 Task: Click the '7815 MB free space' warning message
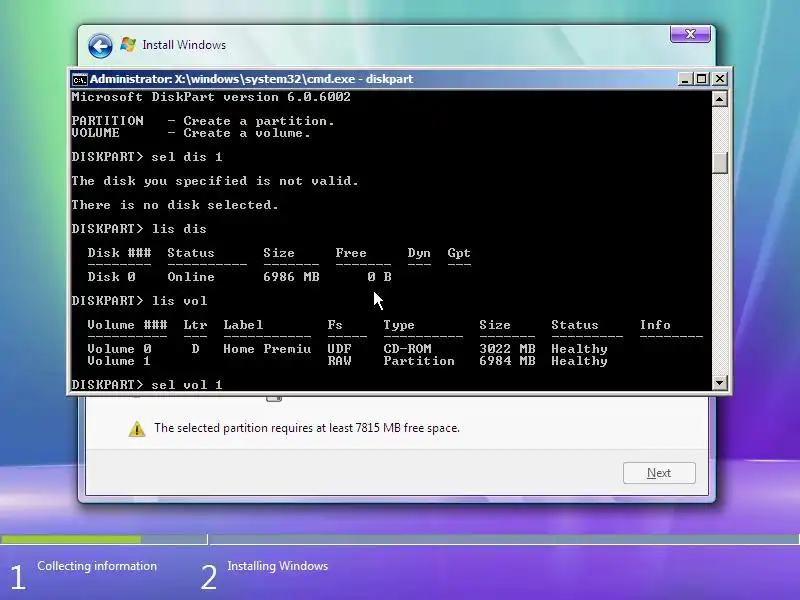pyautogui.click(x=307, y=428)
